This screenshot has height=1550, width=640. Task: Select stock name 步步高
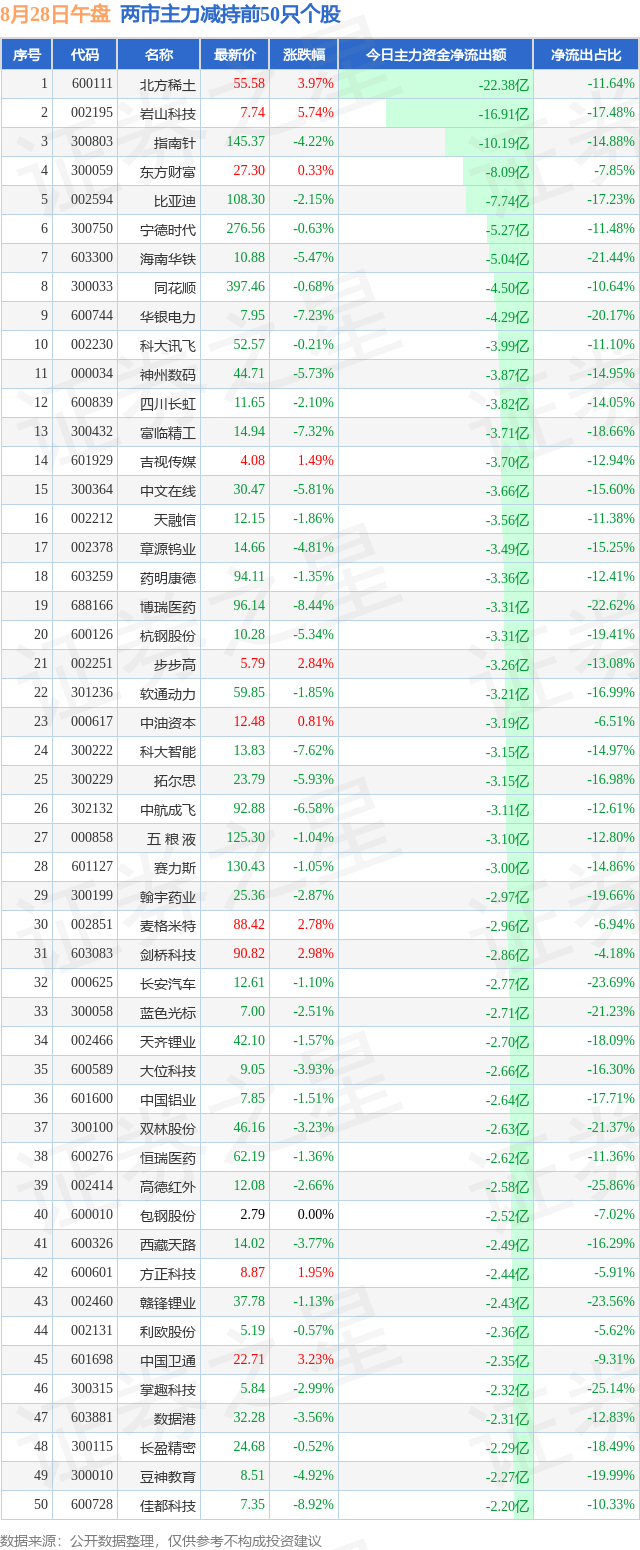pos(175,665)
